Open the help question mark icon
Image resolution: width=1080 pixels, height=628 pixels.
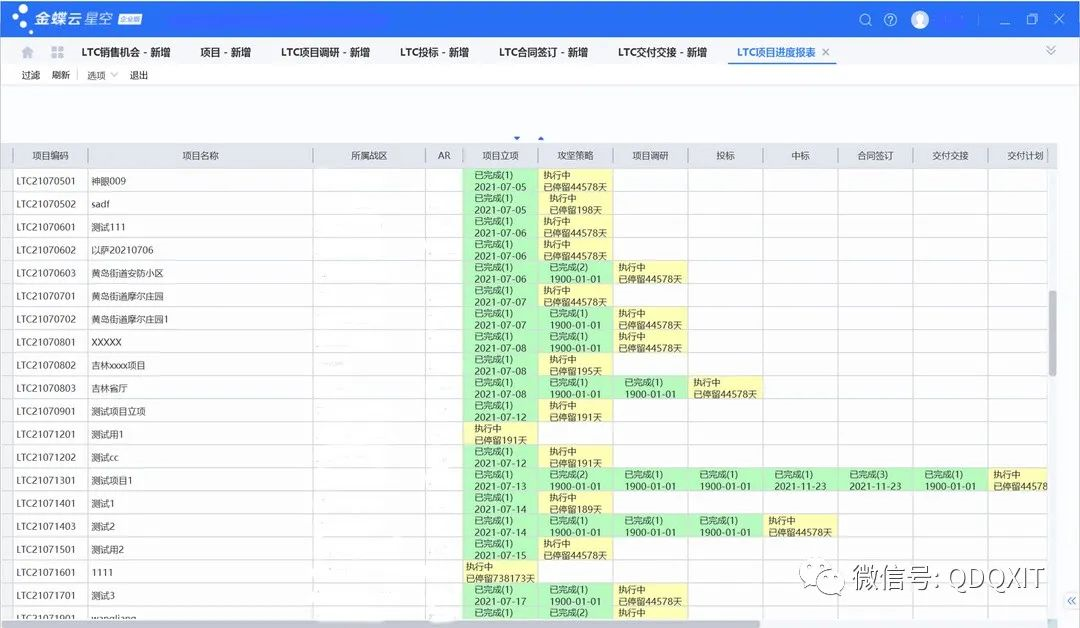pos(890,20)
